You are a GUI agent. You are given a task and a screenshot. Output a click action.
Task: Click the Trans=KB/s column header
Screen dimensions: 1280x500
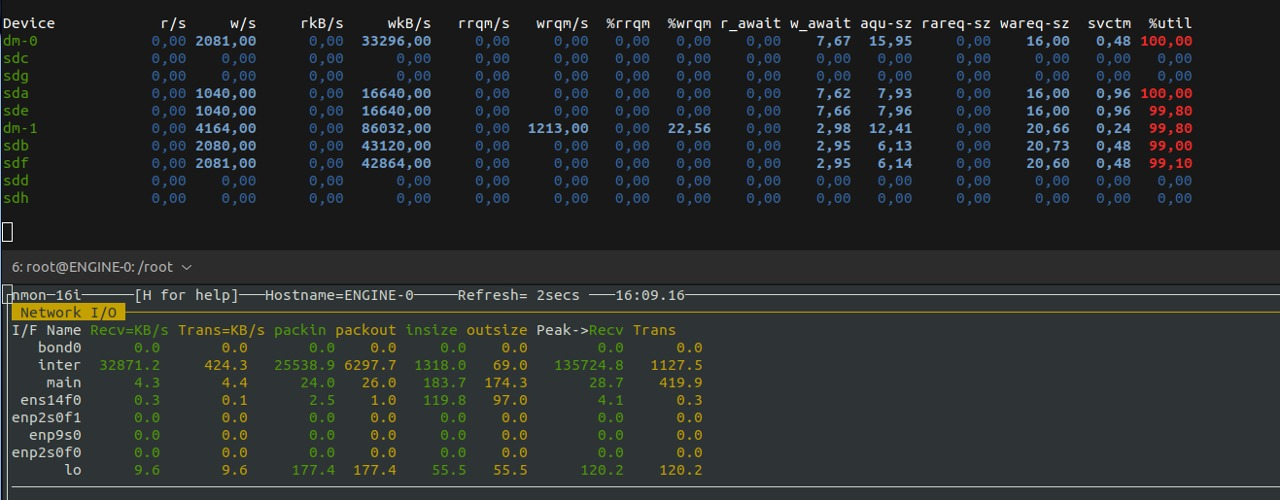click(222, 330)
